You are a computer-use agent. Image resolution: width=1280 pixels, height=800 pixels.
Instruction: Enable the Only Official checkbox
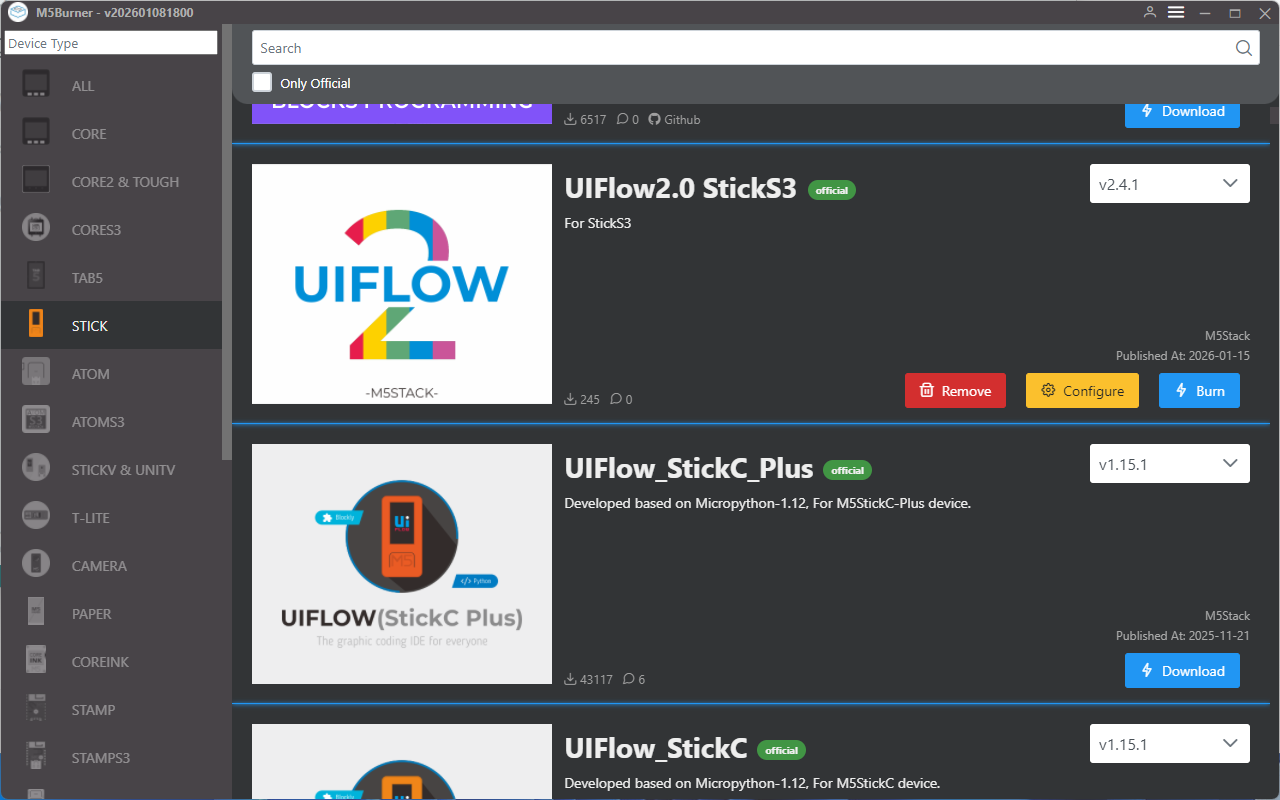point(262,83)
